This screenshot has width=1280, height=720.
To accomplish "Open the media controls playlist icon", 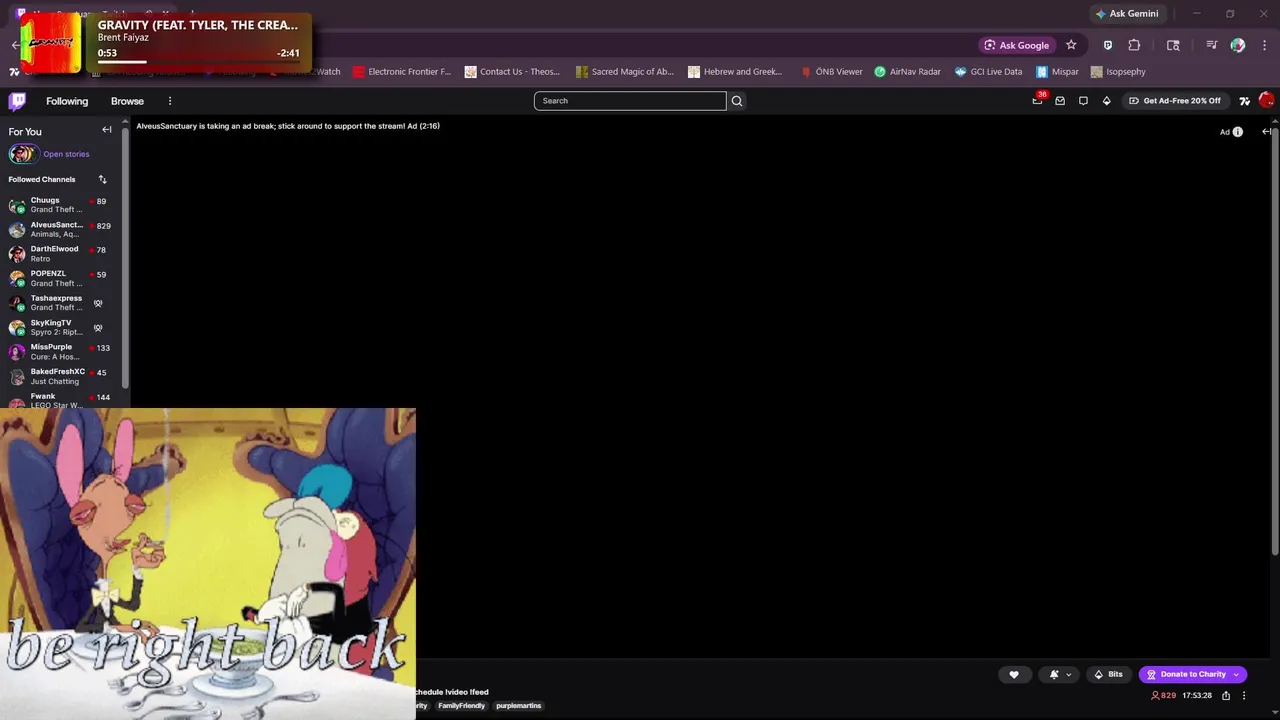I will [x=1211, y=45].
